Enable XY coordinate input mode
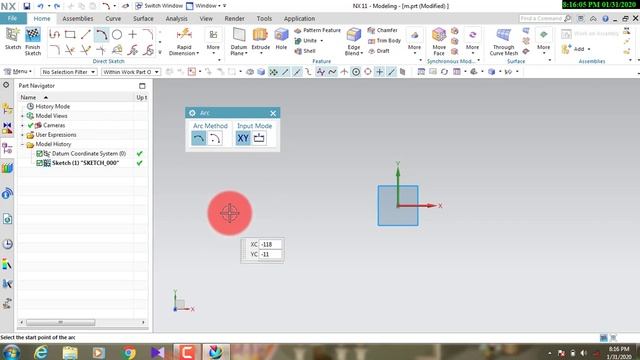 [243, 138]
